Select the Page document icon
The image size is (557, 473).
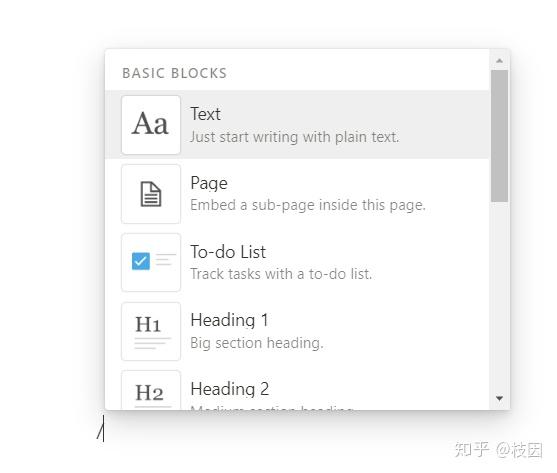click(x=151, y=194)
